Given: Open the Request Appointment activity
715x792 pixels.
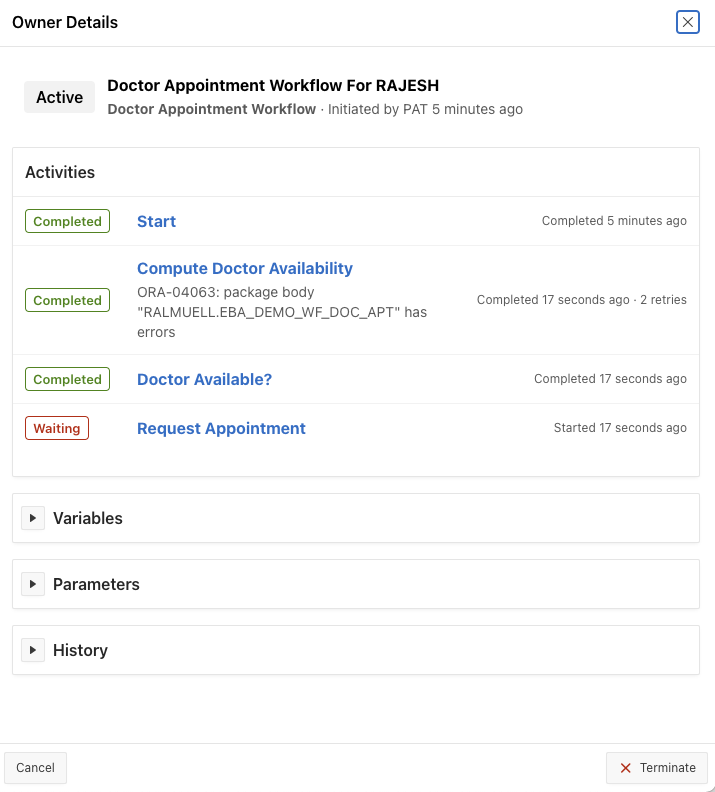Looking at the screenshot, I should tap(221, 428).
